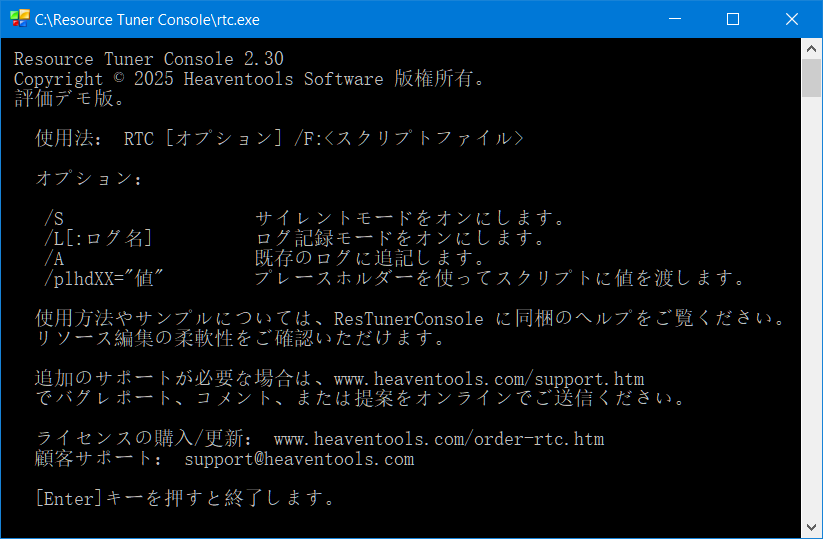The image size is (823, 539).
Task: Click the /A append log option text
Action: click(x=56, y=259)
